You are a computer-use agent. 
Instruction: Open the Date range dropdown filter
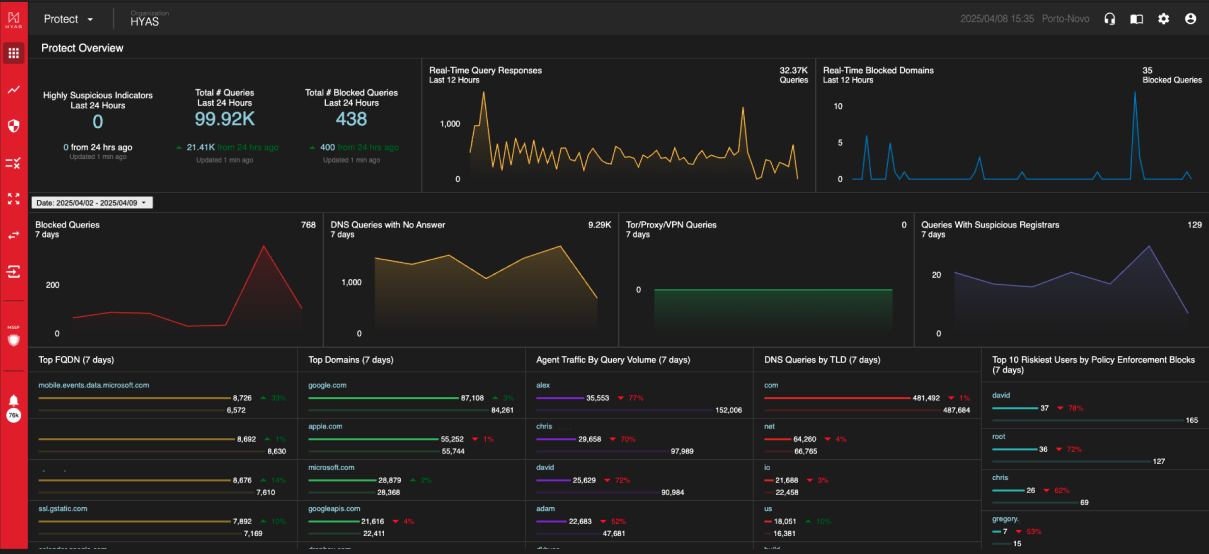pyautogui.click(x=92, y=203)
